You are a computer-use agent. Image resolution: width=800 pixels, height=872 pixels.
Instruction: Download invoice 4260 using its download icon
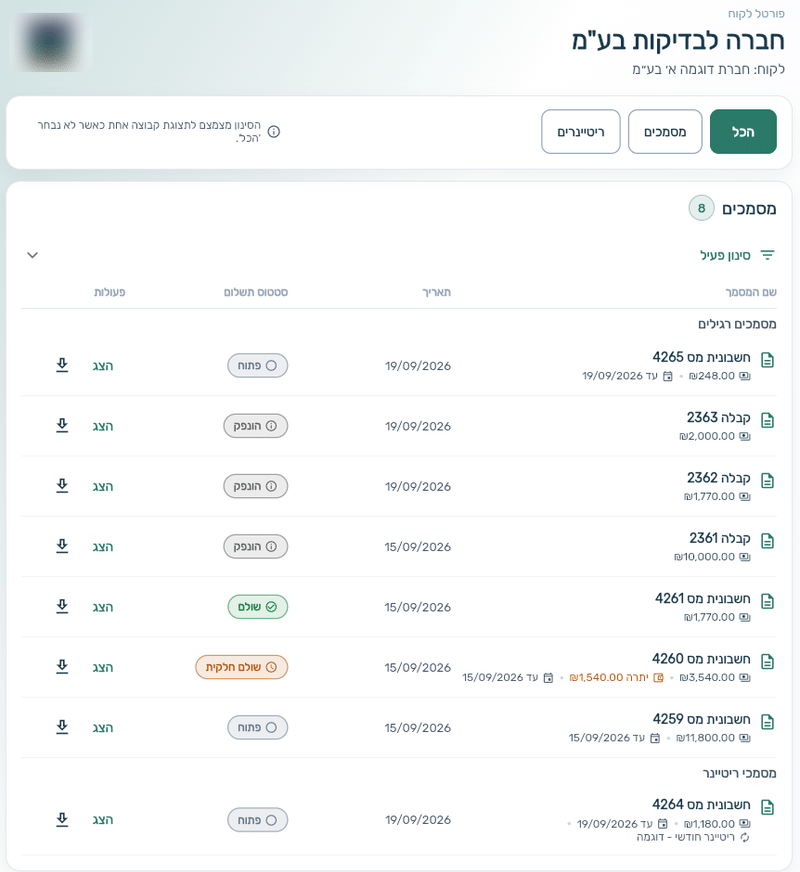coord(62,667)
